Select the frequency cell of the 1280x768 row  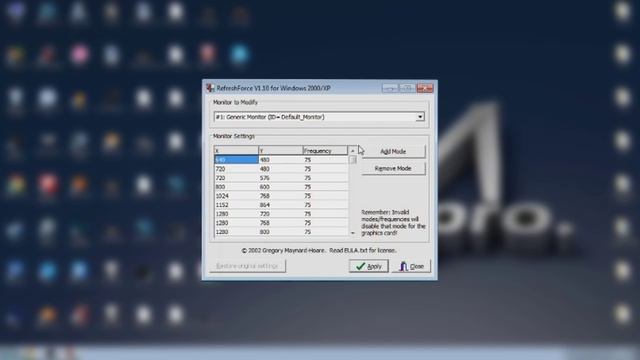pos(325,223)
